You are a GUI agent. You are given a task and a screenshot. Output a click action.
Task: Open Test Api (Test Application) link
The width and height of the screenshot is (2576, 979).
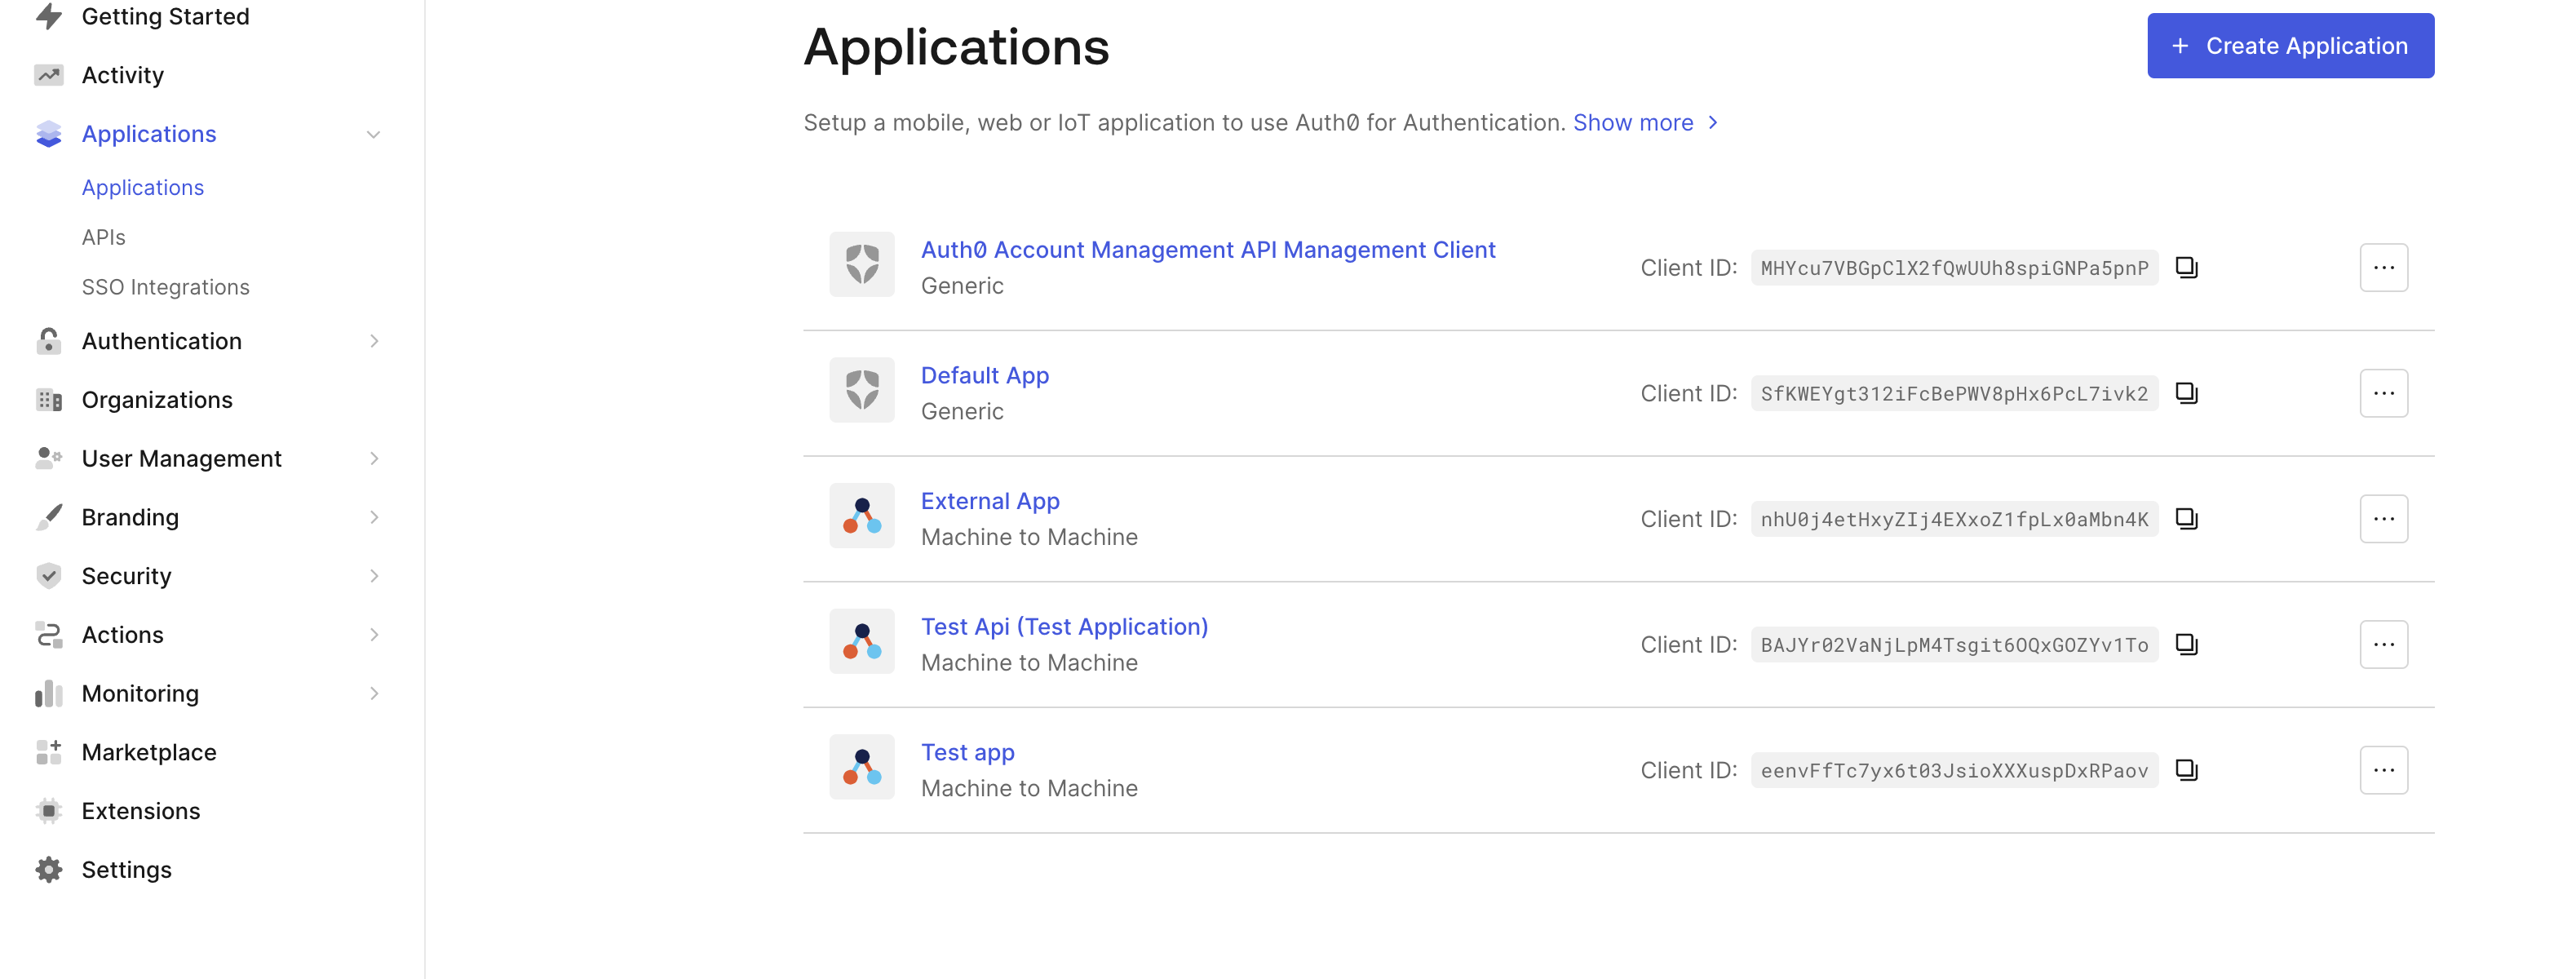click(x=1063, y=626)
